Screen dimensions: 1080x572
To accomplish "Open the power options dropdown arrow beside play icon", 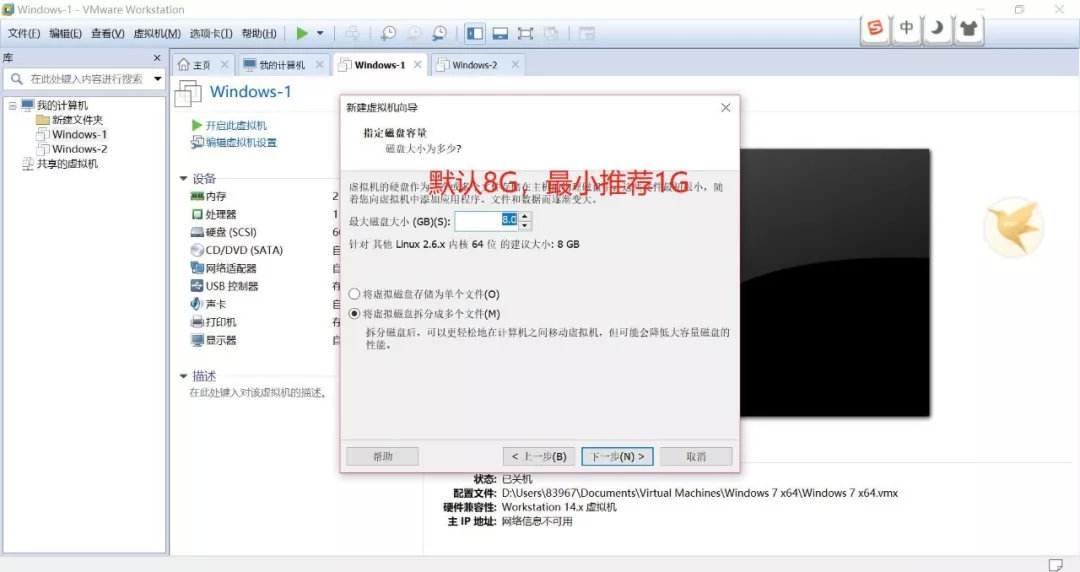I will click(x=320, y=33).
